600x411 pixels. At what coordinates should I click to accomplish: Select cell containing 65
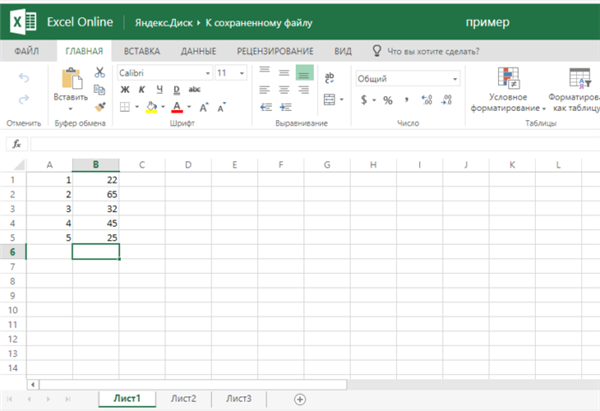[x=96, y=194]
